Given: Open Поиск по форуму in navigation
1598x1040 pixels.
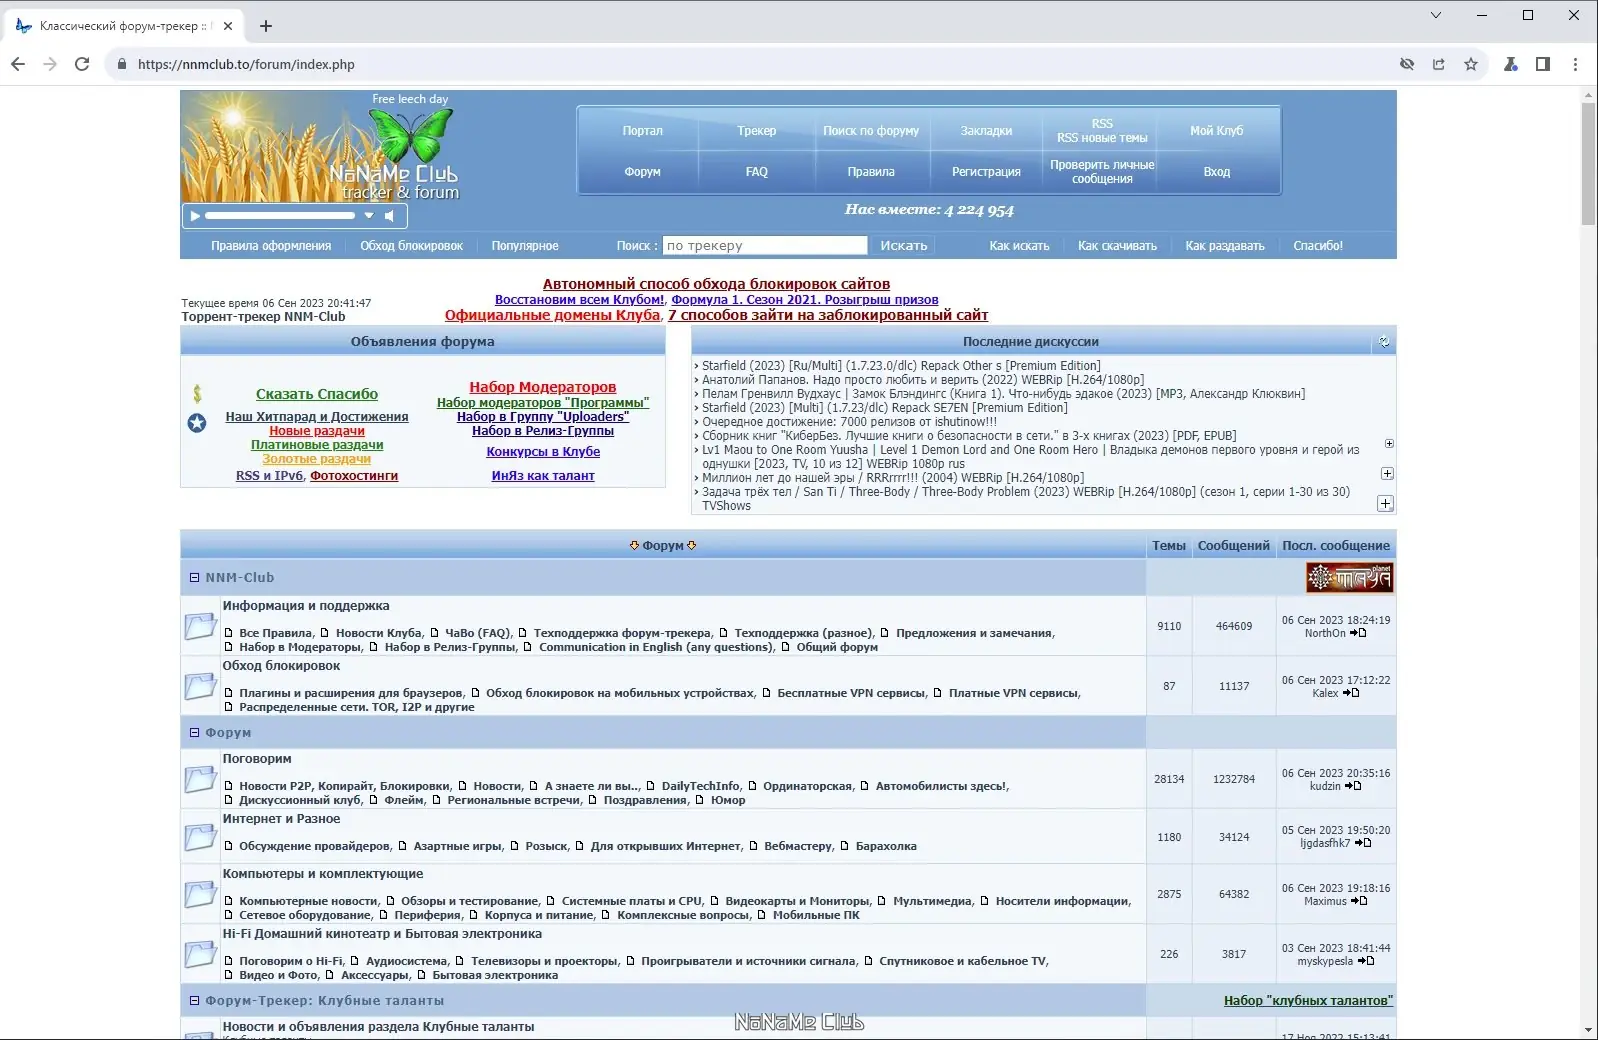Looking at the screenshot, I should click(871, 131).
